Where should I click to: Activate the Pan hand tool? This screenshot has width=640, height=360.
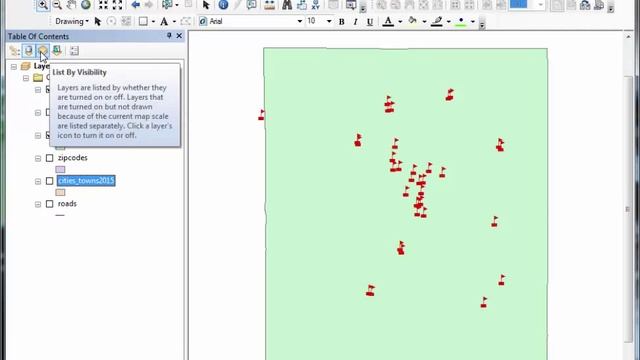(x=71, y=5)
